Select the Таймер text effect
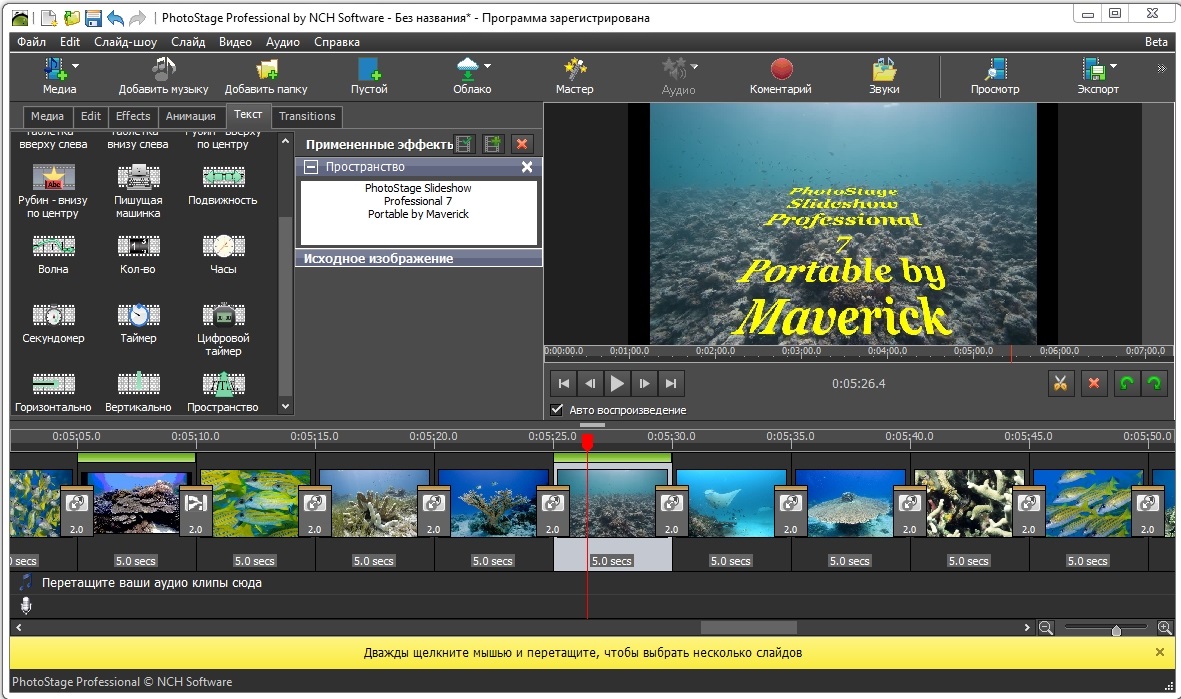 139,324
